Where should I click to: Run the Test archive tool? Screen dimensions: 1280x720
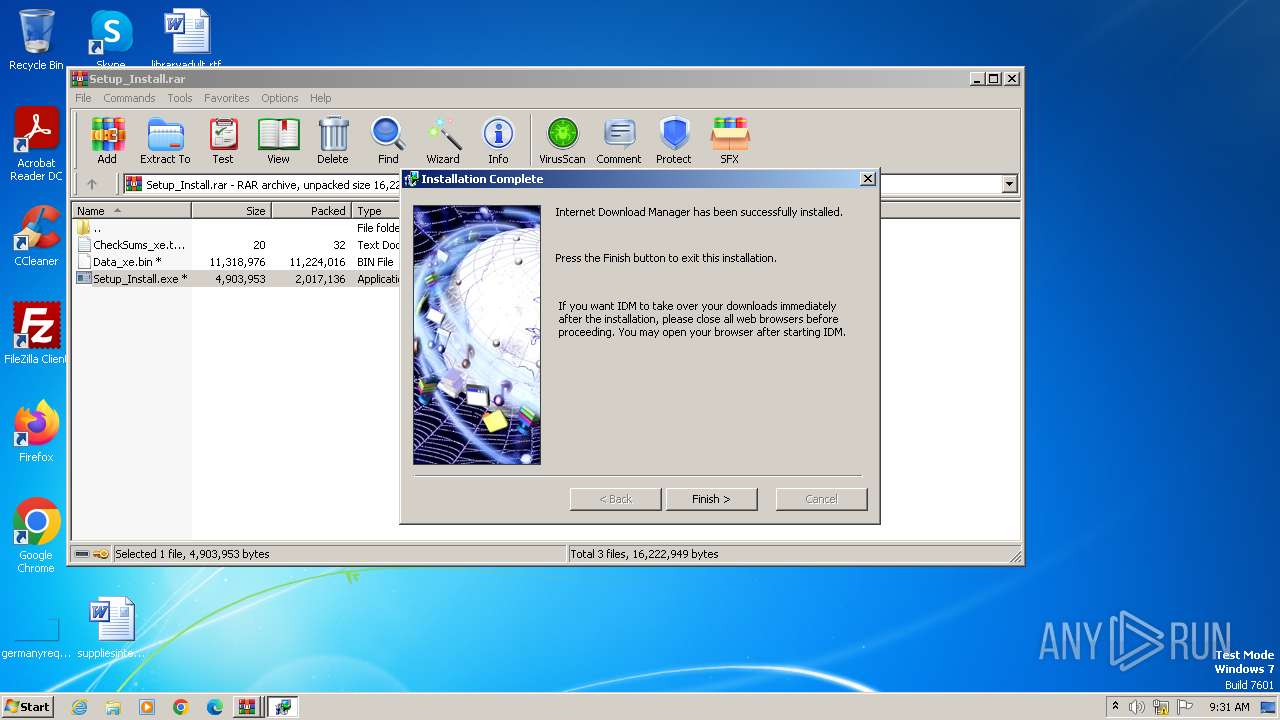223,140
